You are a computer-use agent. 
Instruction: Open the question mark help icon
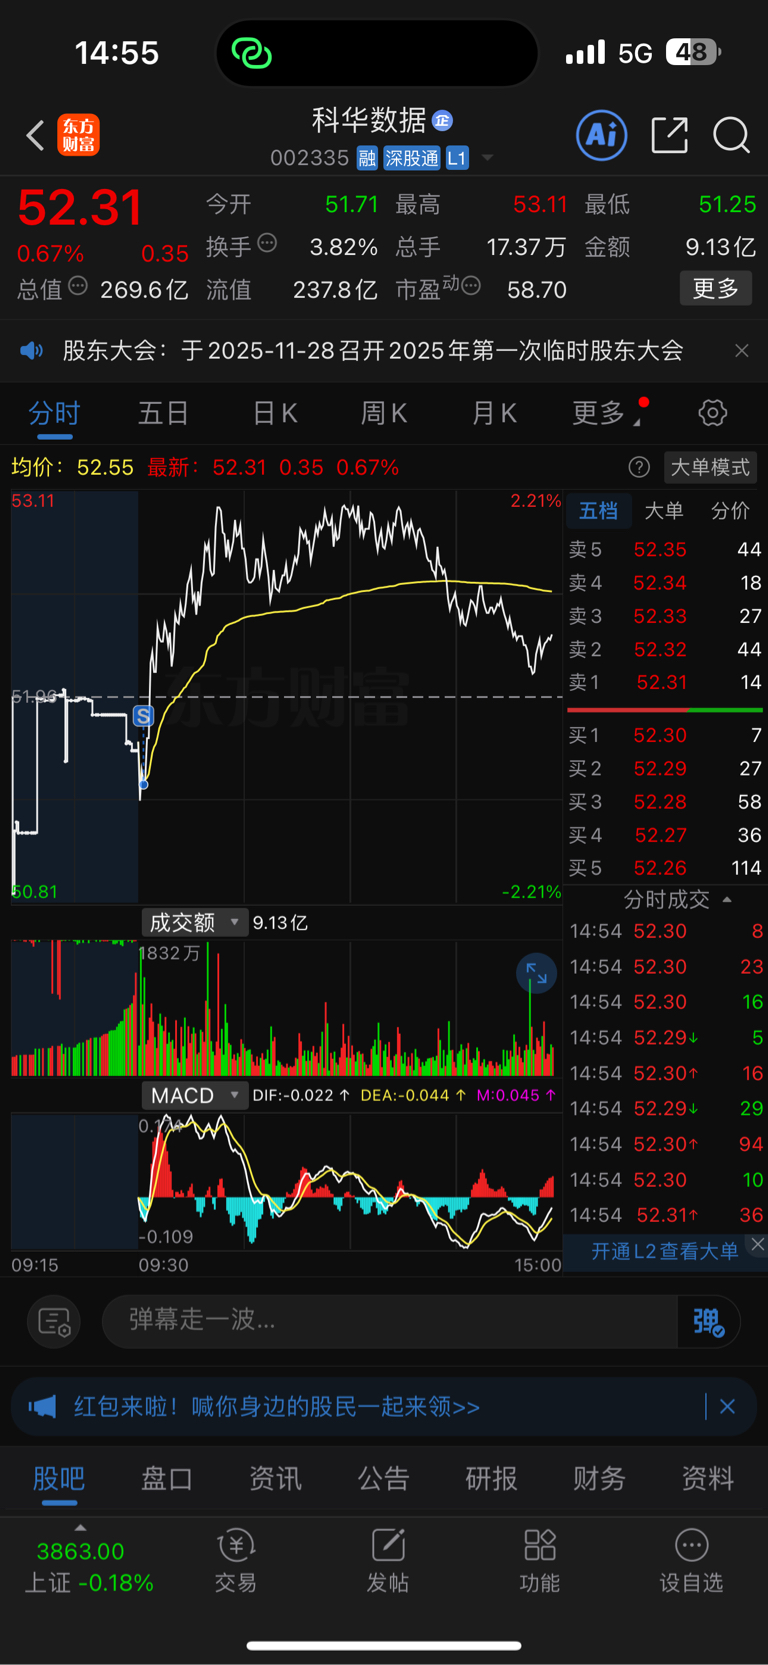[639, 467]
